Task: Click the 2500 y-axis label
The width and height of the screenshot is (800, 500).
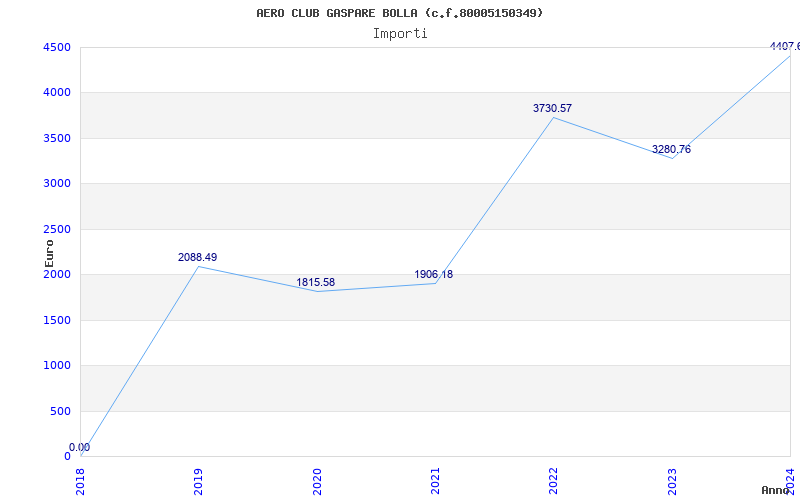Action: (x=57, y=229)
